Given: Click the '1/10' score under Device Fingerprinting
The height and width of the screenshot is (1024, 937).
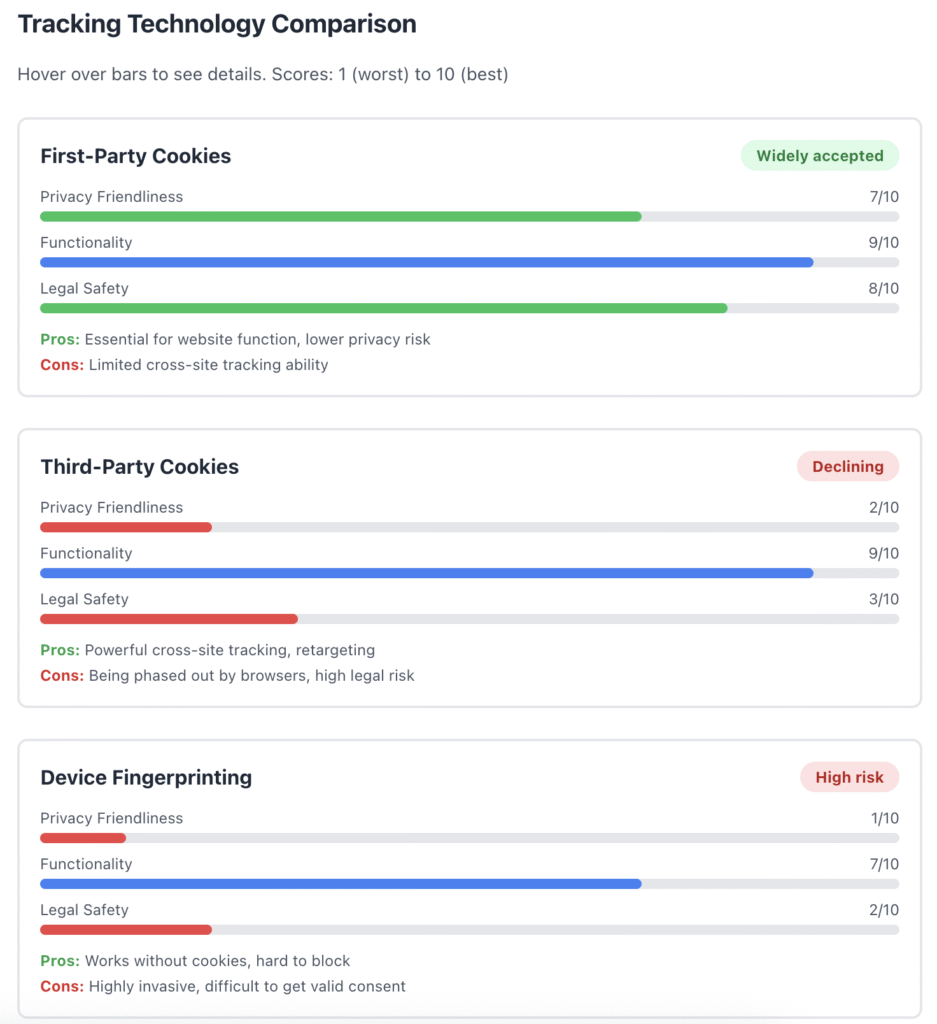Looking at the screenshot, I should click(x=883, y=817).
